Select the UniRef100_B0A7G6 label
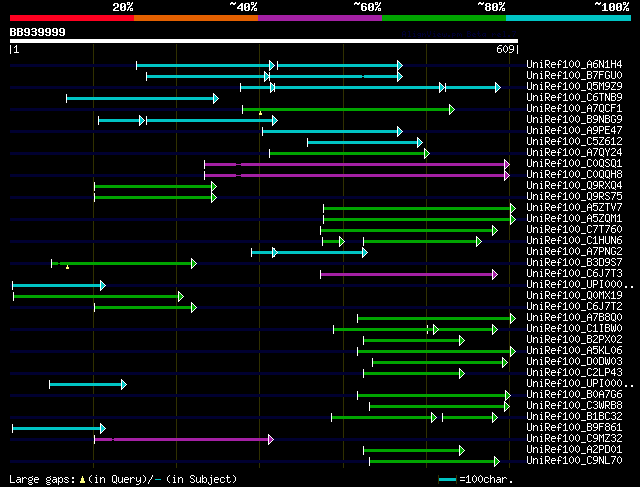 coord(574,395)
